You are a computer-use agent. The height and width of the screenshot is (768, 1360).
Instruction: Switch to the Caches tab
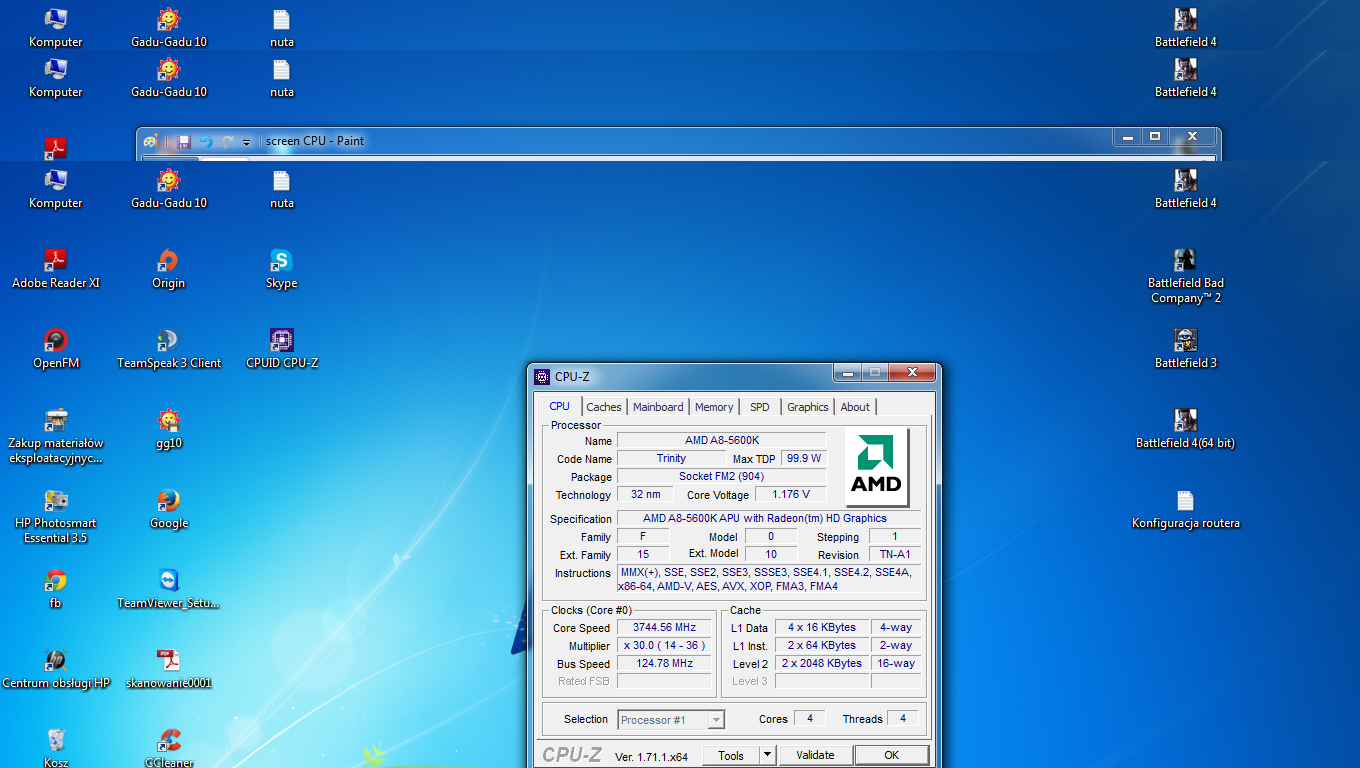(603, 407)
